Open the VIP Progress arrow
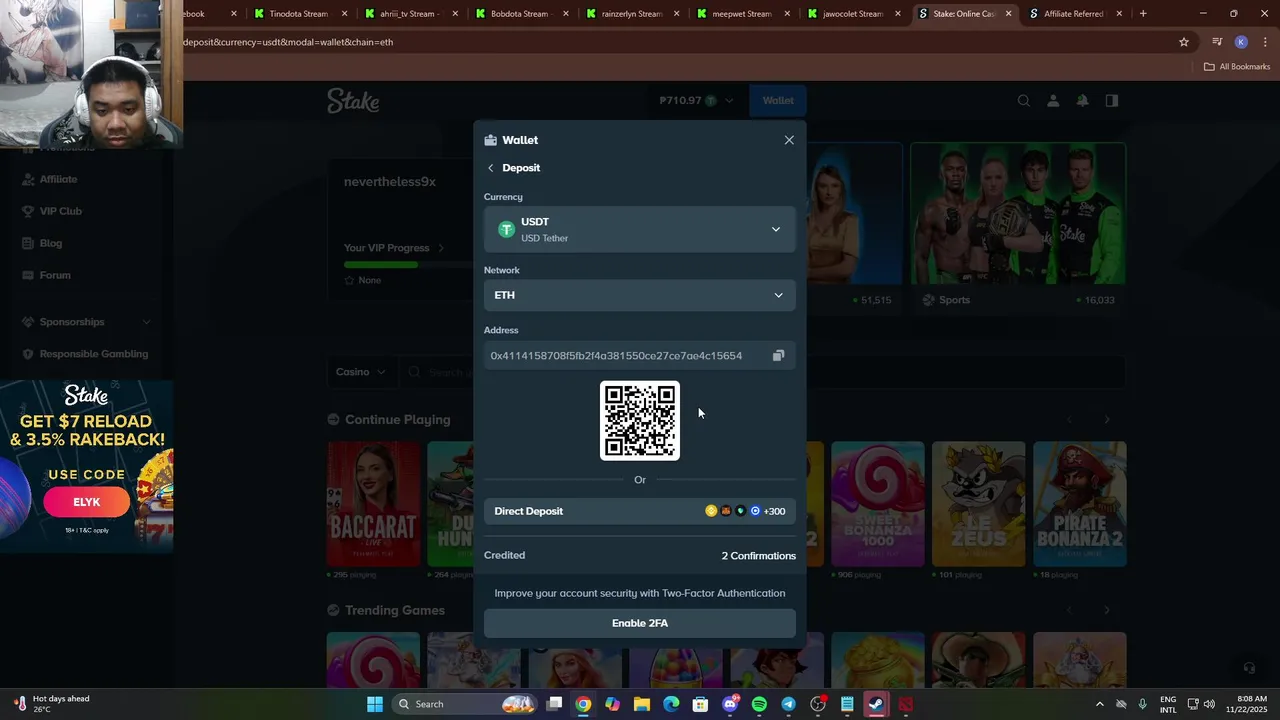 tap(440, 248)
